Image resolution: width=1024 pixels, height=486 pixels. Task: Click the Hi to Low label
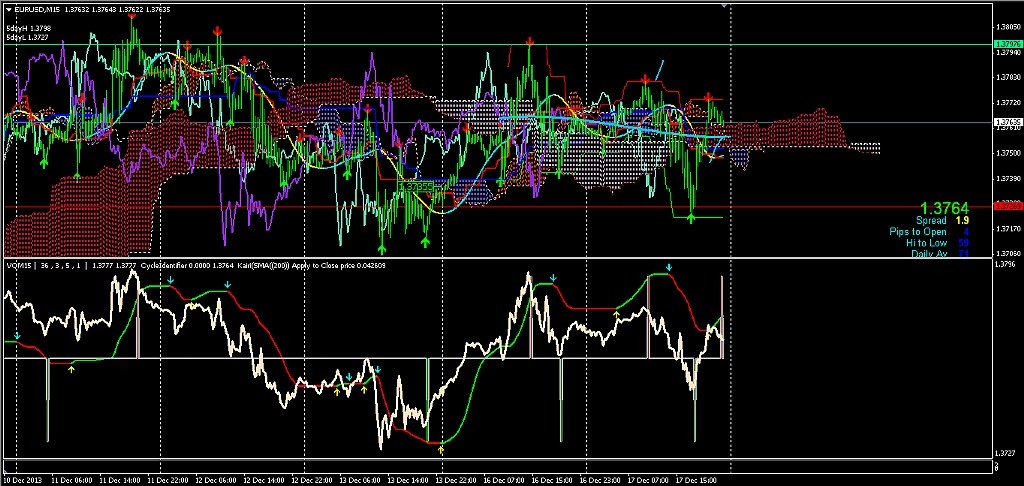coord(926,243)
